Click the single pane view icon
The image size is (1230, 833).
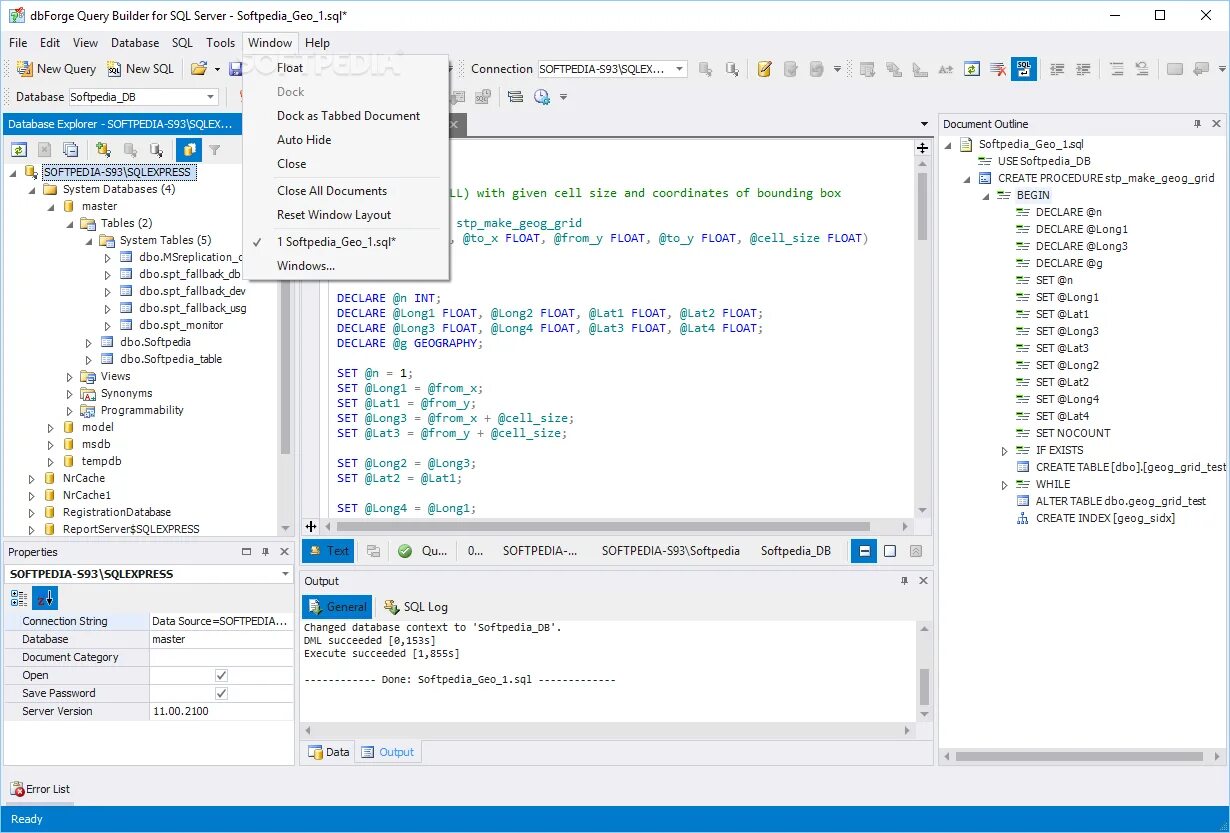(890, 551)
